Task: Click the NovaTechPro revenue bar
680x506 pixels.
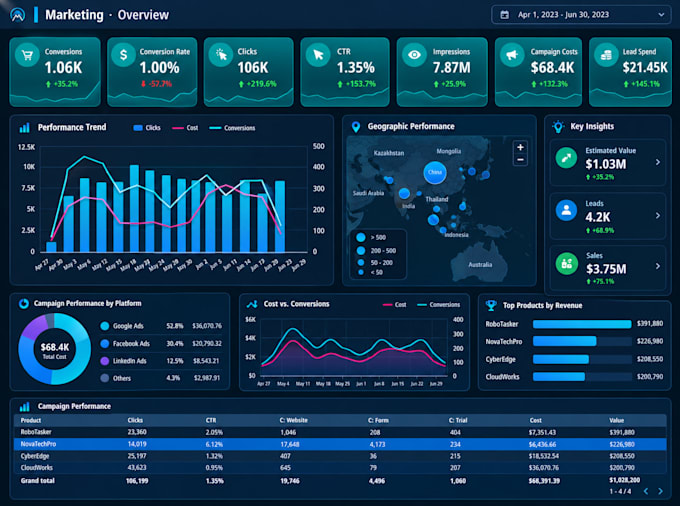Action: [565, 341]
